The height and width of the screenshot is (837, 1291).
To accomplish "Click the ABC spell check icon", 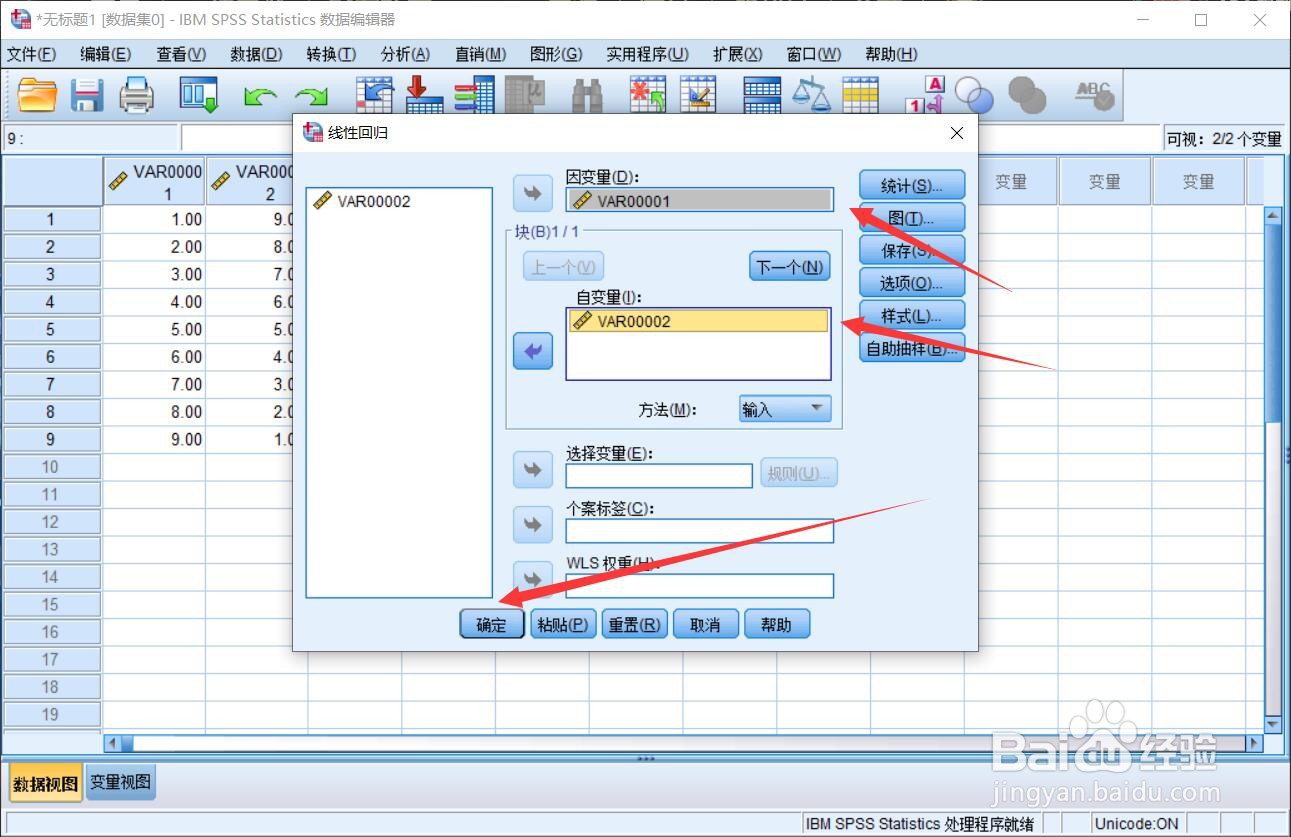I will pos(1094,96).
